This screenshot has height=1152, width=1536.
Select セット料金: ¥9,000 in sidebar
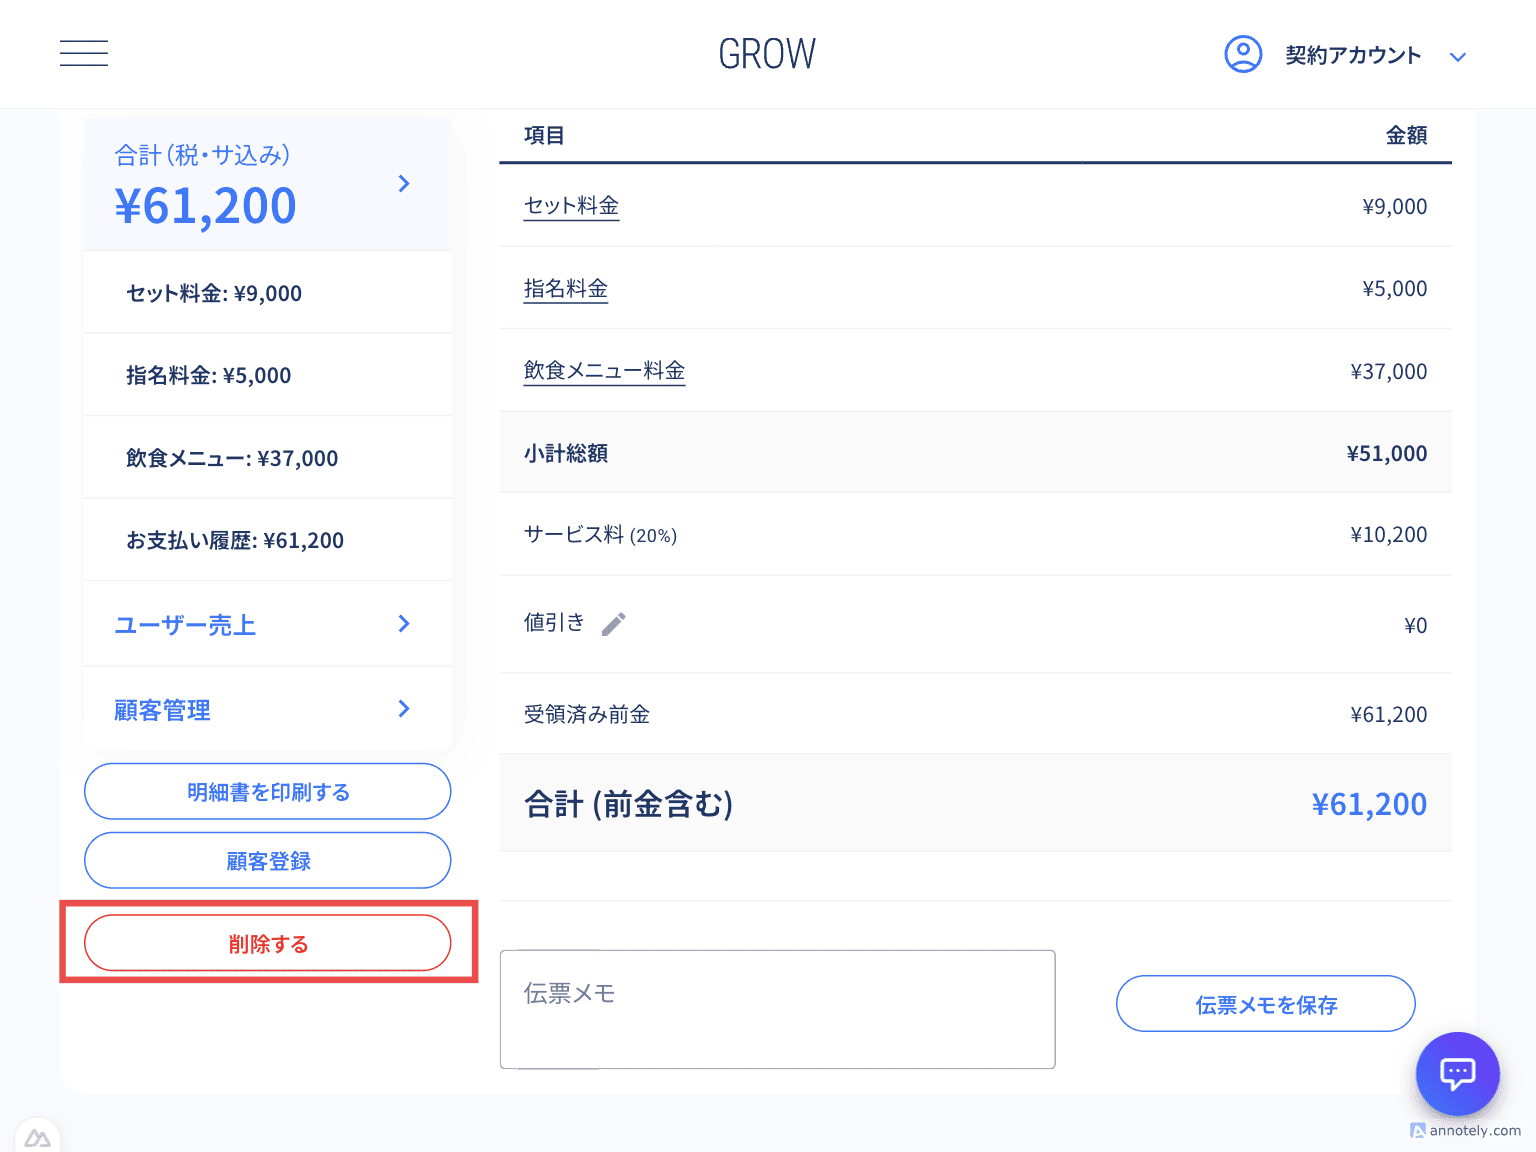(x=214, y=293)
